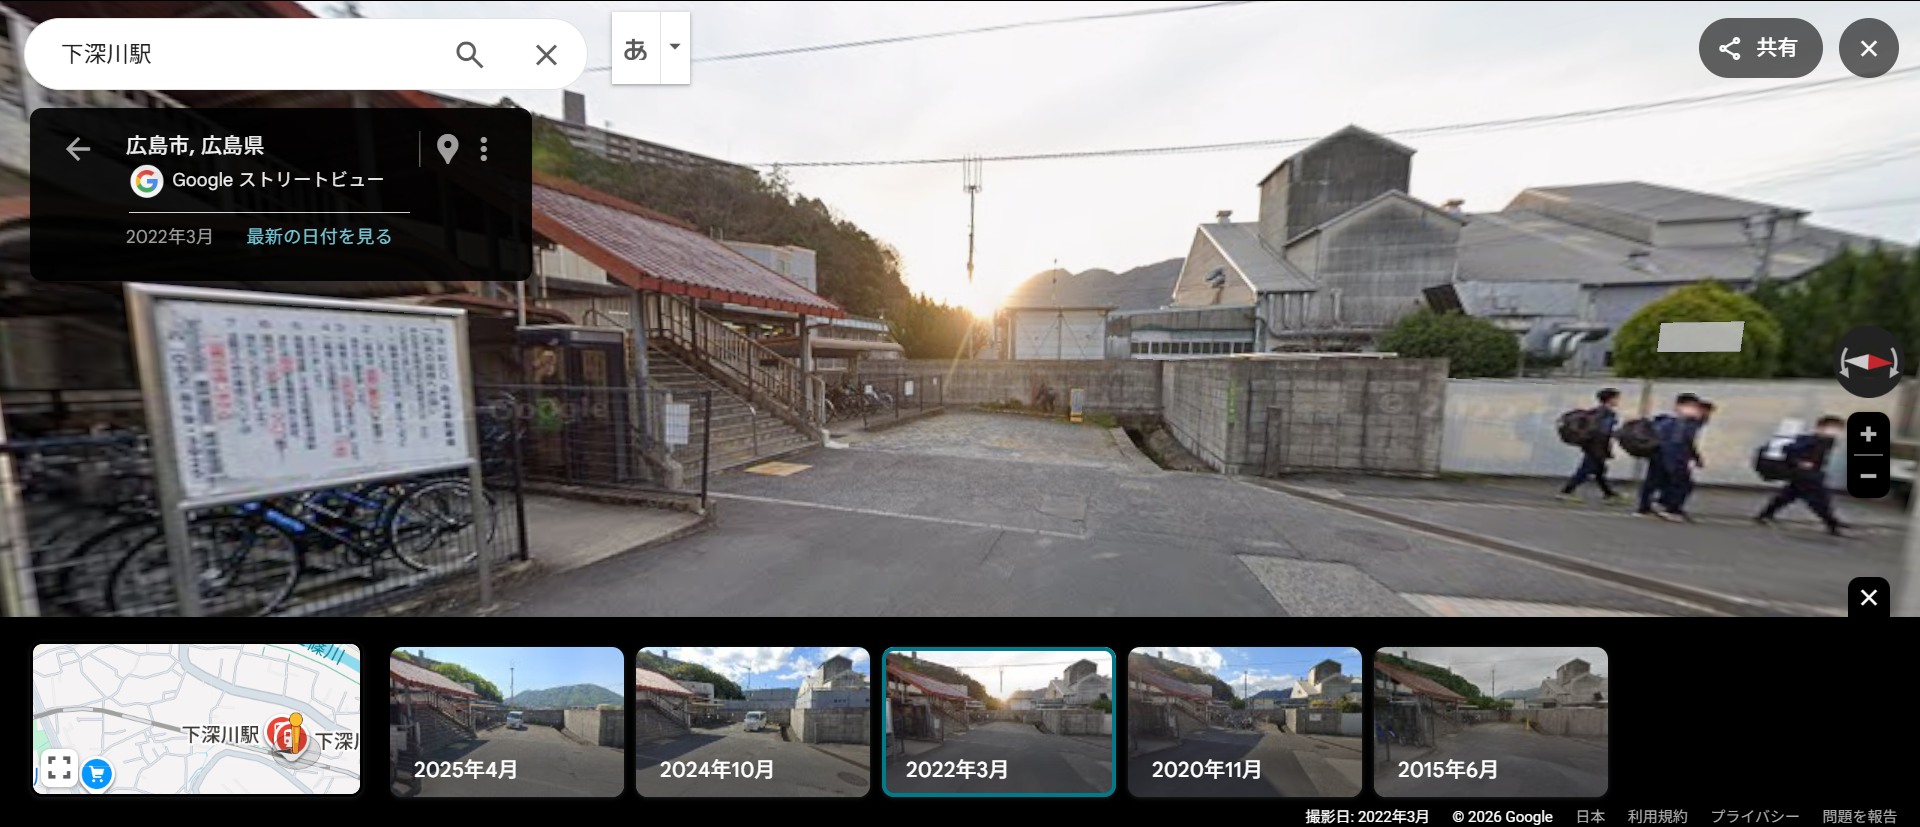Screen dimensions: 1920x827
Task: Click inside the 下深川駅 search field
Action: [240, 54]
